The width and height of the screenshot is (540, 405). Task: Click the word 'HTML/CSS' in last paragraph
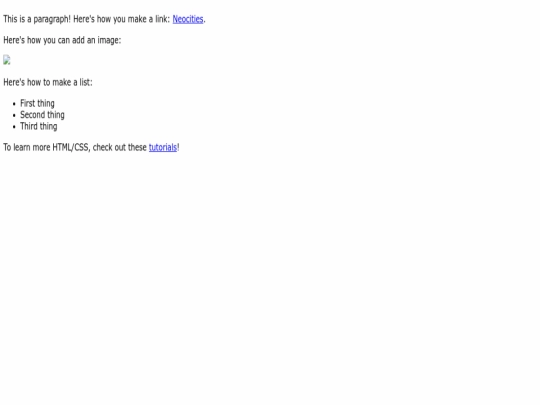coord(71,147)
